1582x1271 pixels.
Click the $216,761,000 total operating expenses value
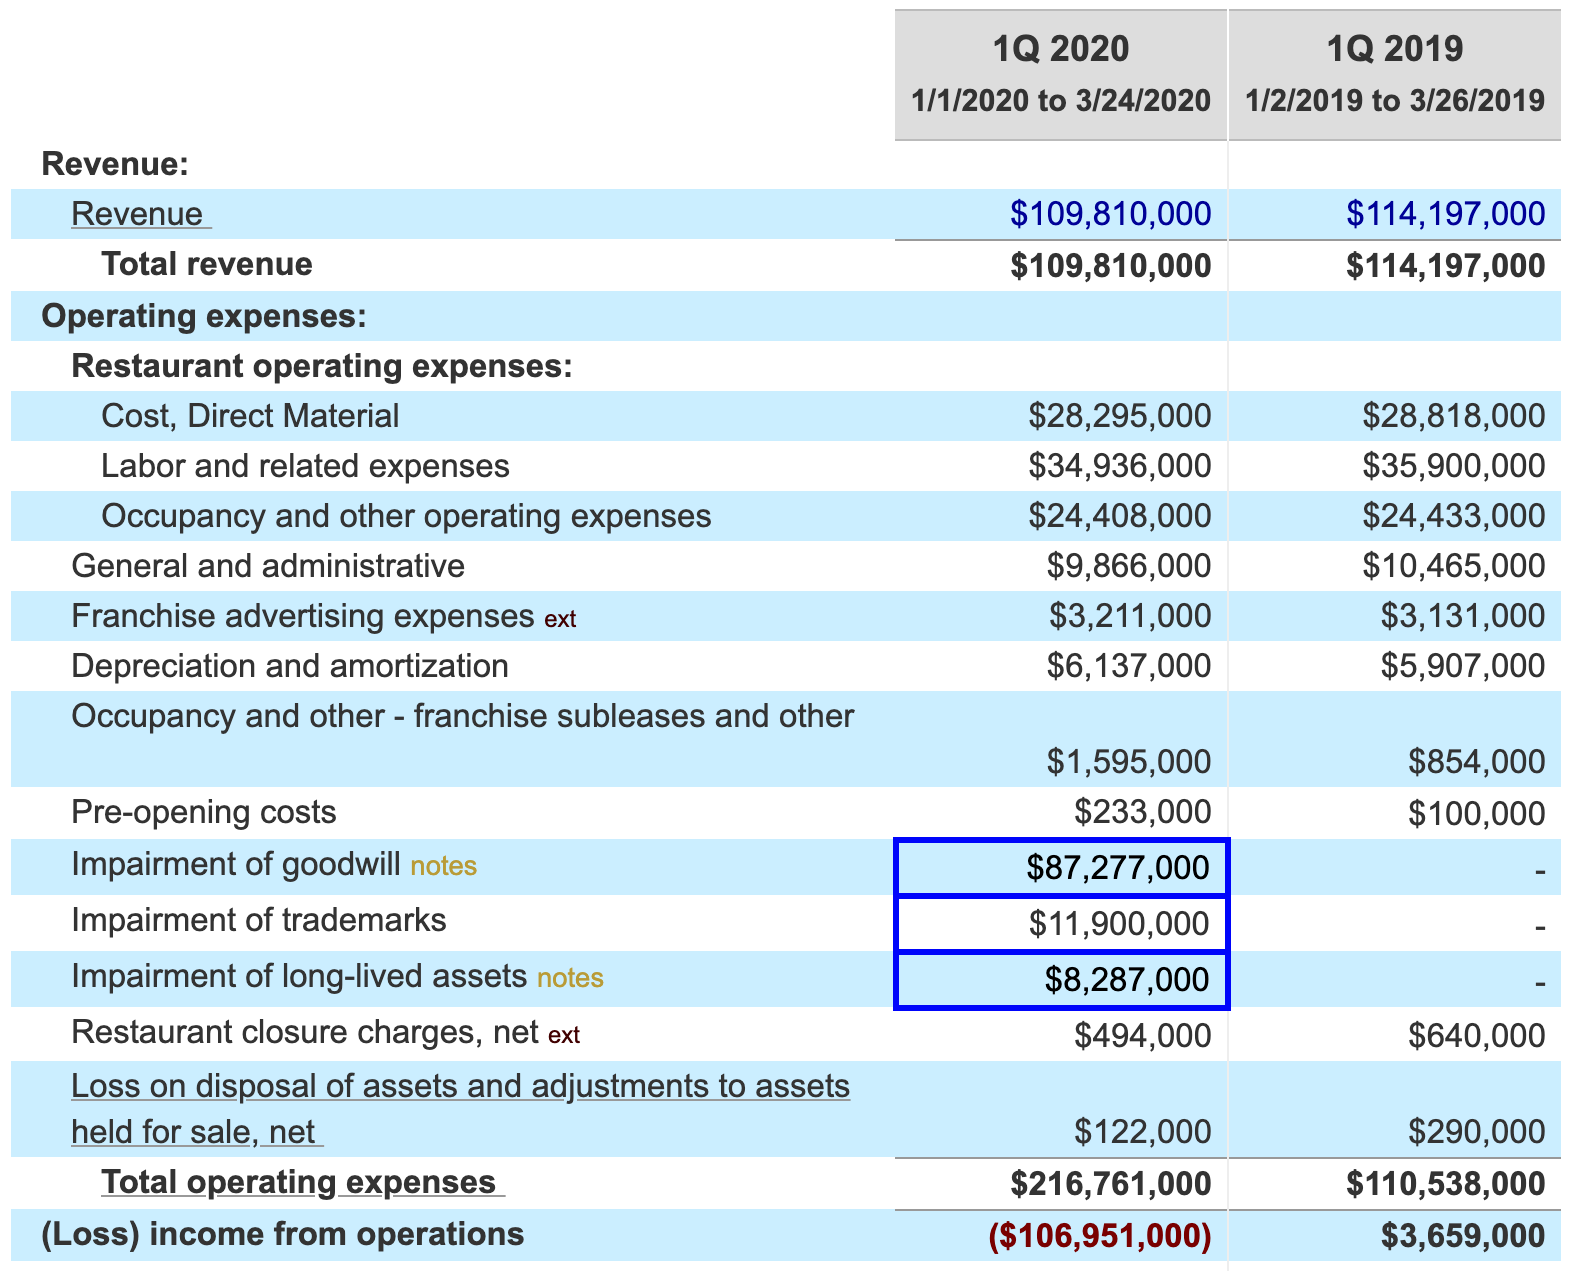pos(1110,1184)
